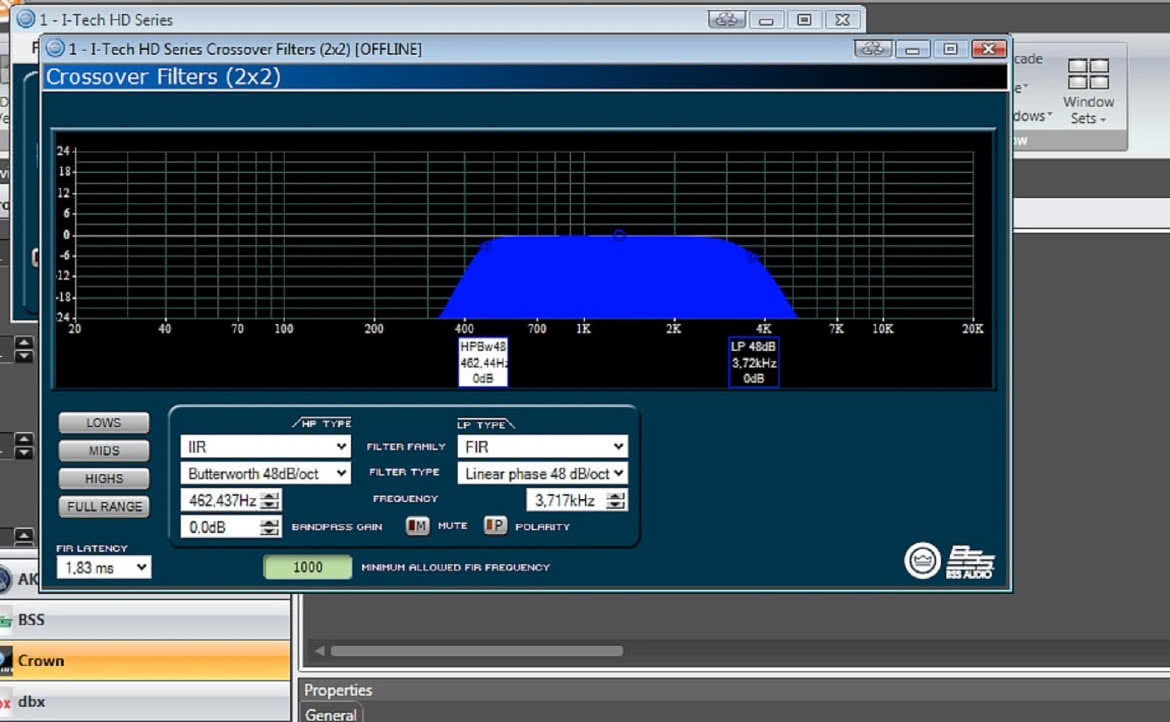Viewport: 1170px width, 722px height.
Task: Select the BSS category in the left panel
Action: pyautogui.click(x=146, y=620)
